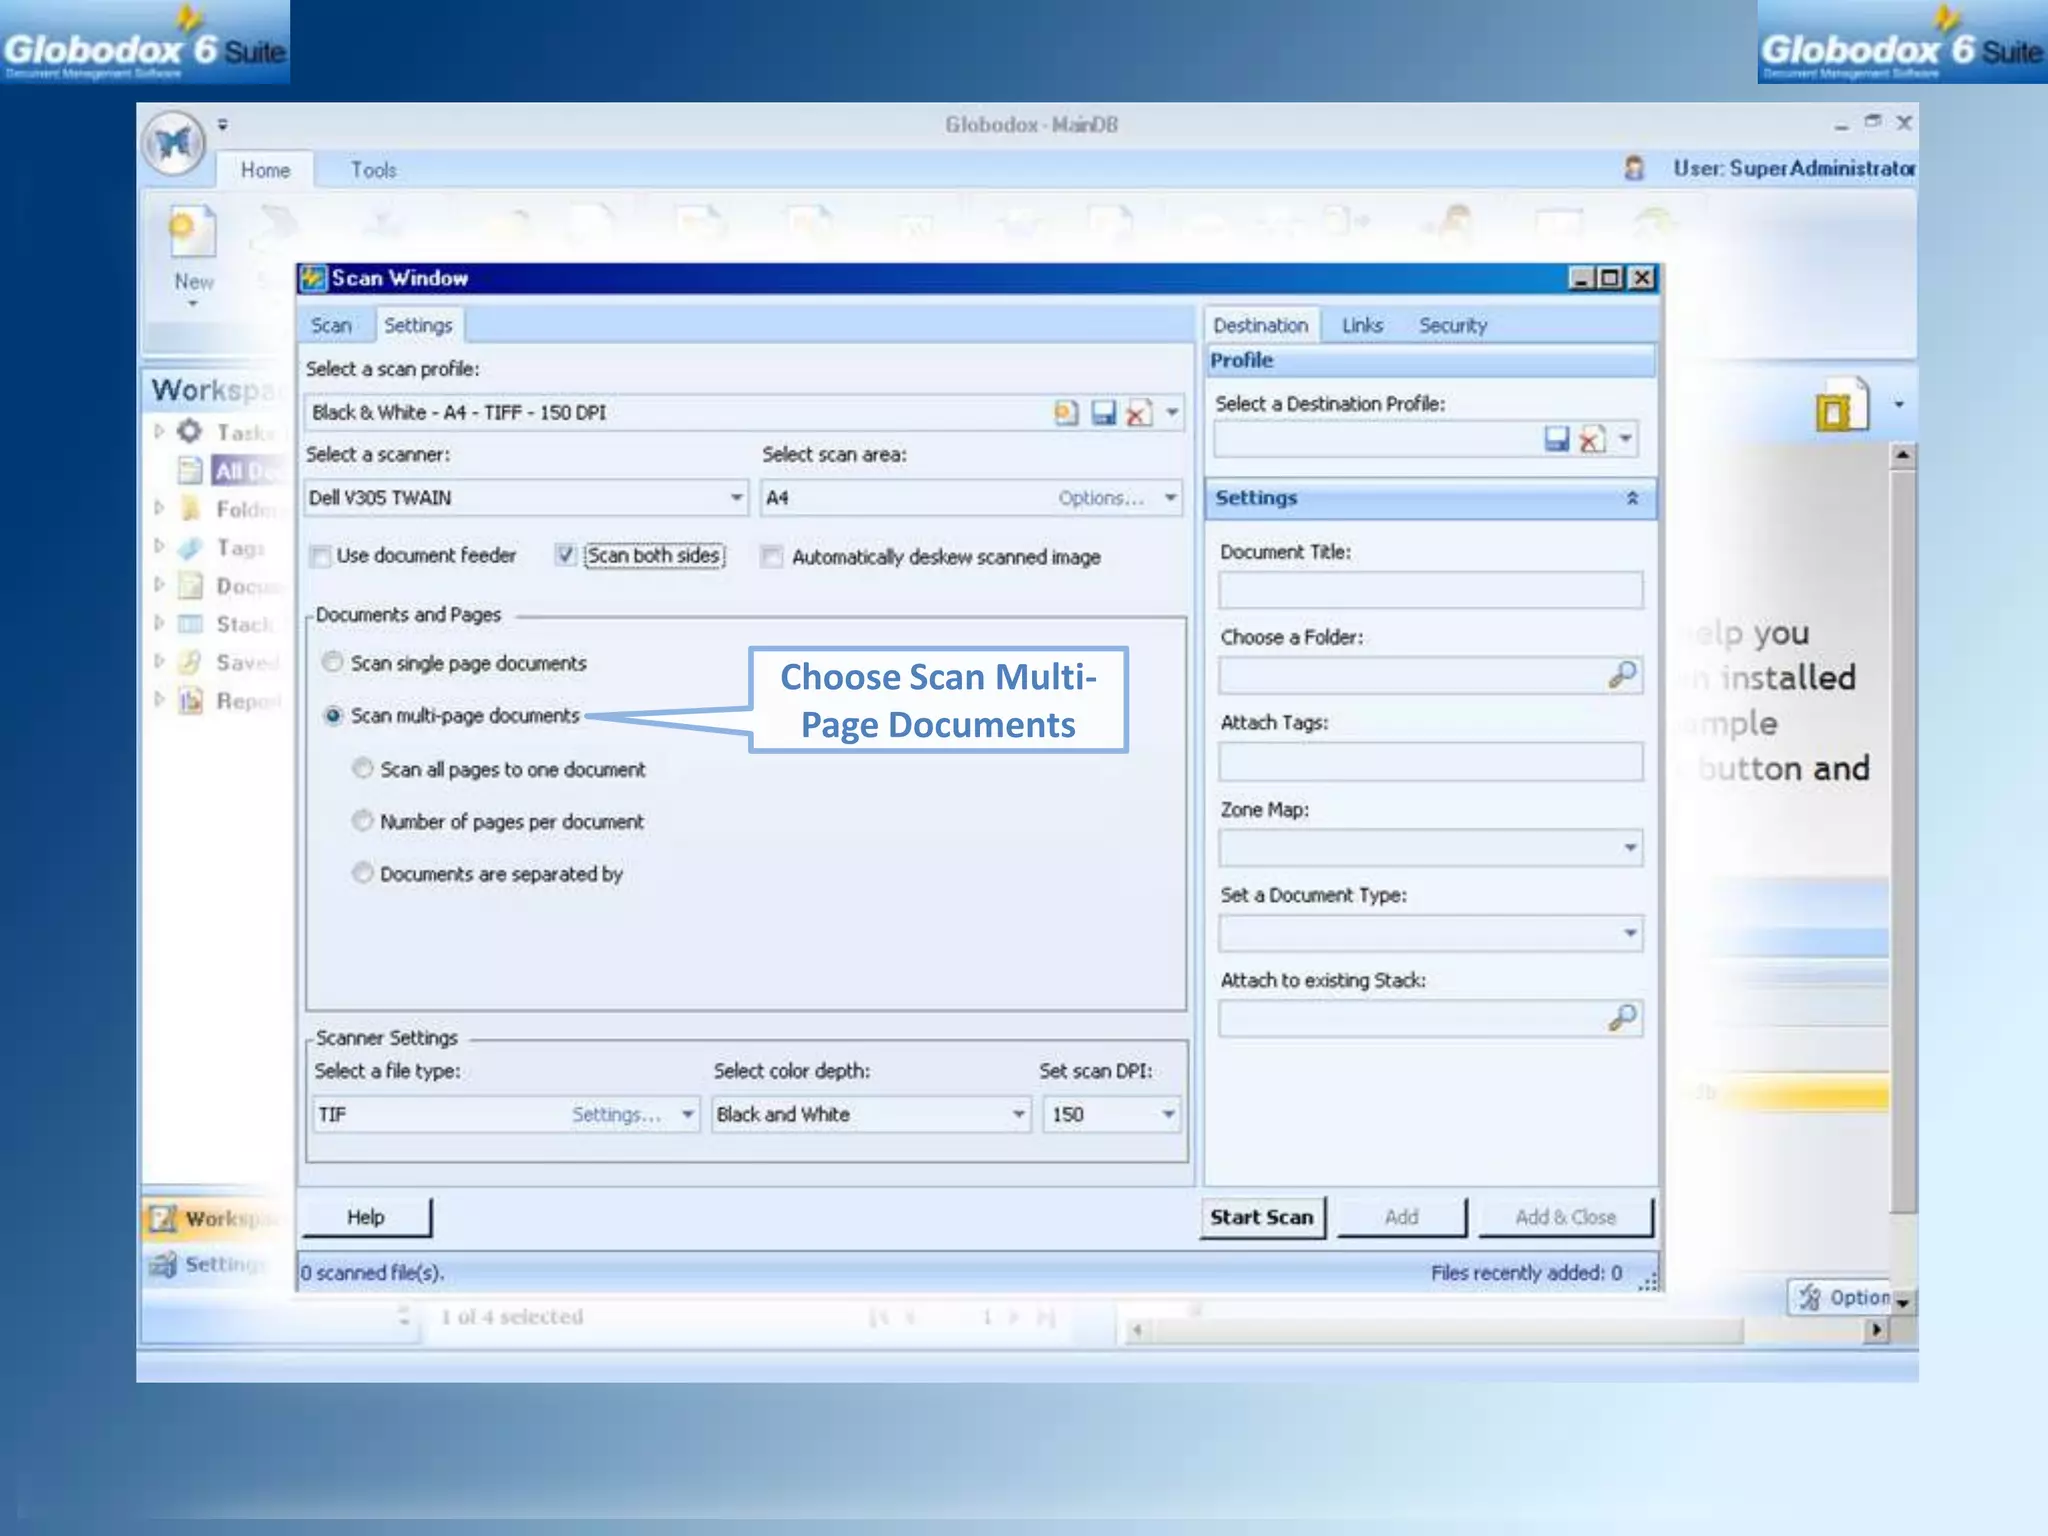Click the user avatar icon
The width and height of the screenshot is (2048, 1536).
click(x=1634, y=168)
